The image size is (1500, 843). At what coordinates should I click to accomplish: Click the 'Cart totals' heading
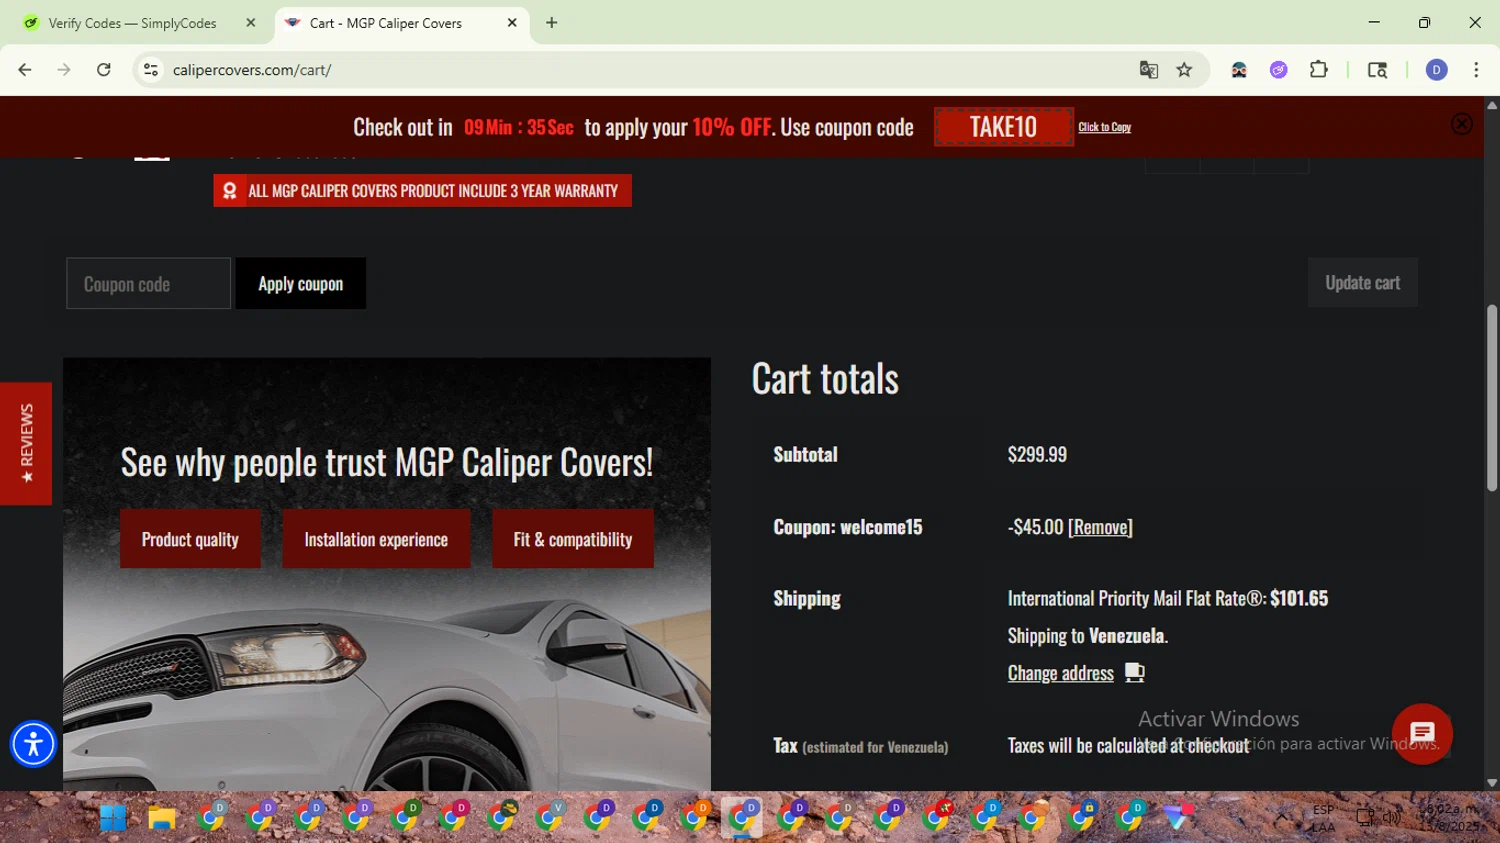click(x=825, y=379)
